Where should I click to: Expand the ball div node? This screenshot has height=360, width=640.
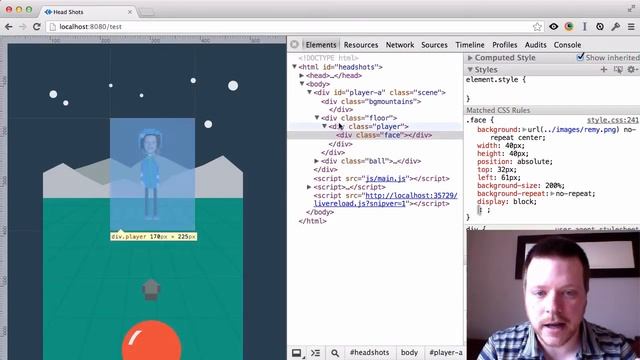click(317, 161)
